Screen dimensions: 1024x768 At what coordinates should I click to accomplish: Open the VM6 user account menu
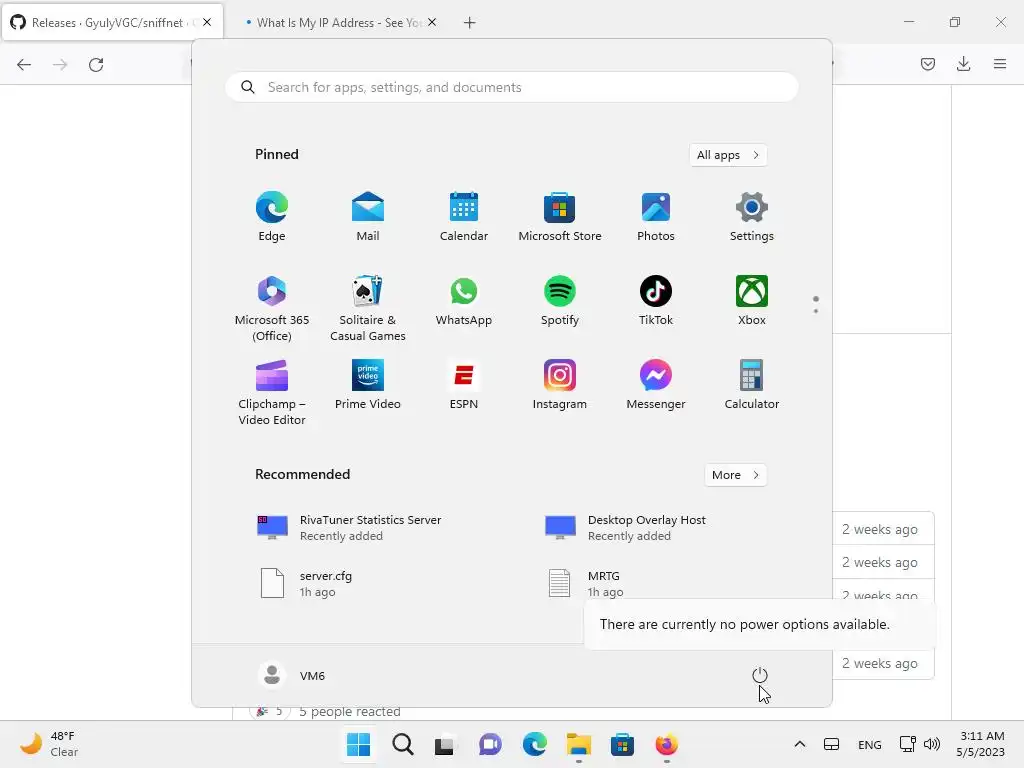[292, 675]
